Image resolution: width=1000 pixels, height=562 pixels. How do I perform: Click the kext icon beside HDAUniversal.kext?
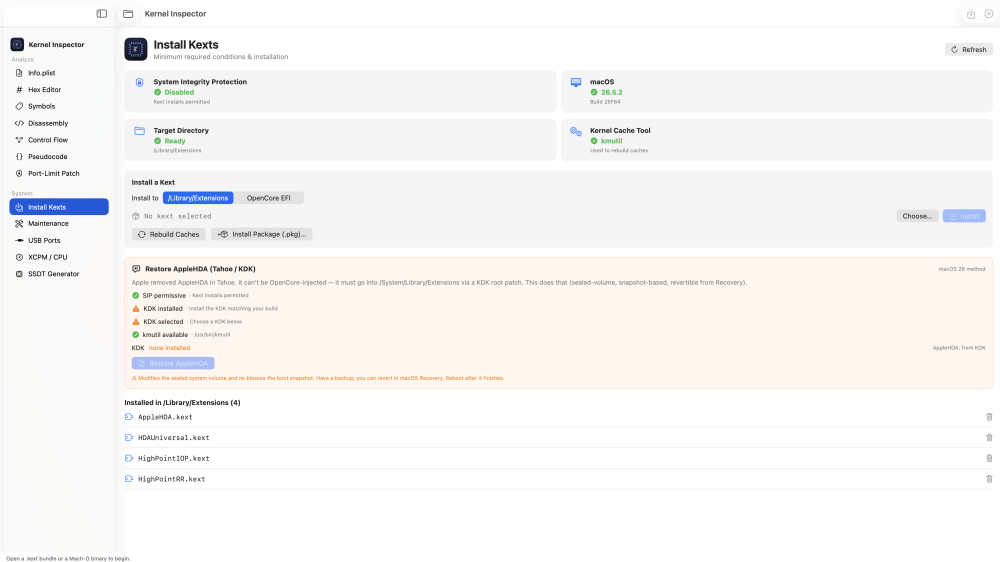point(129,438)
